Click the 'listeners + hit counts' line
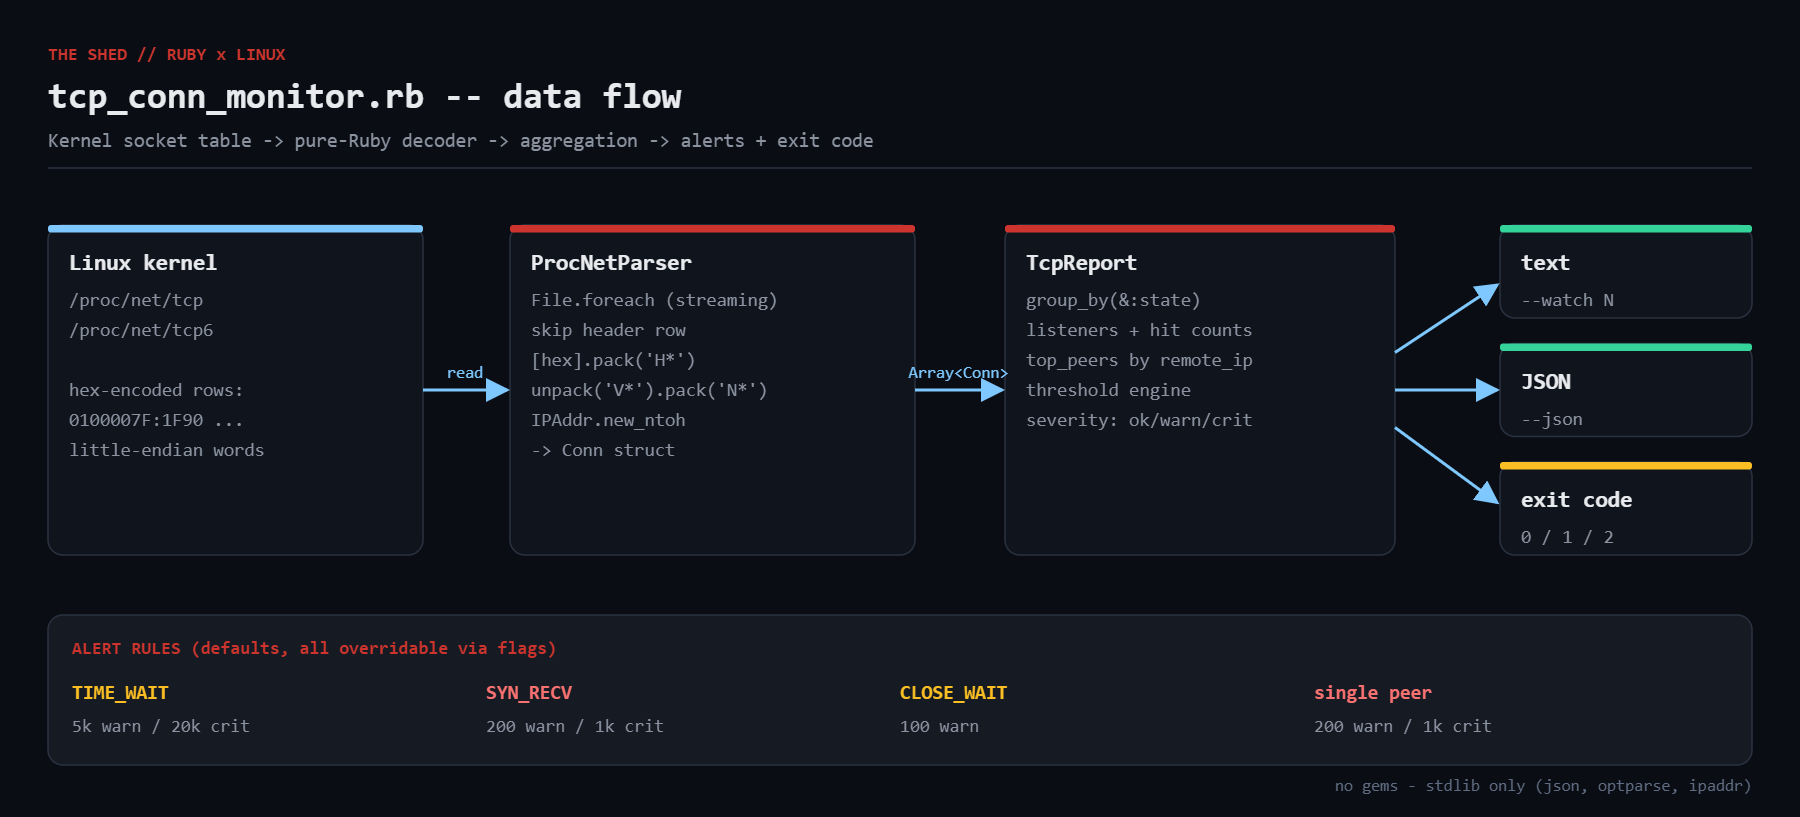The width and height of the screenshot is (1800, 817). tap(1139, 330)
